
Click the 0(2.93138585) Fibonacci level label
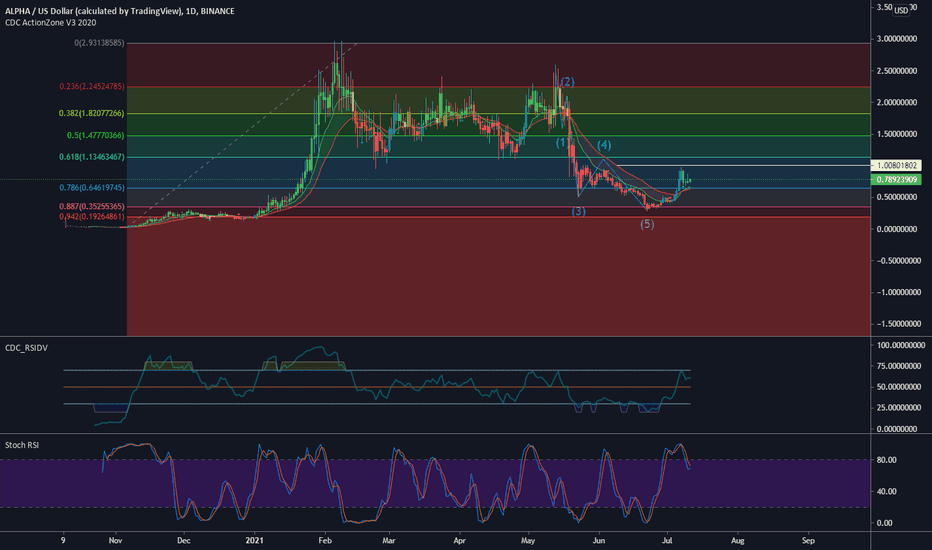pos(99,43)
